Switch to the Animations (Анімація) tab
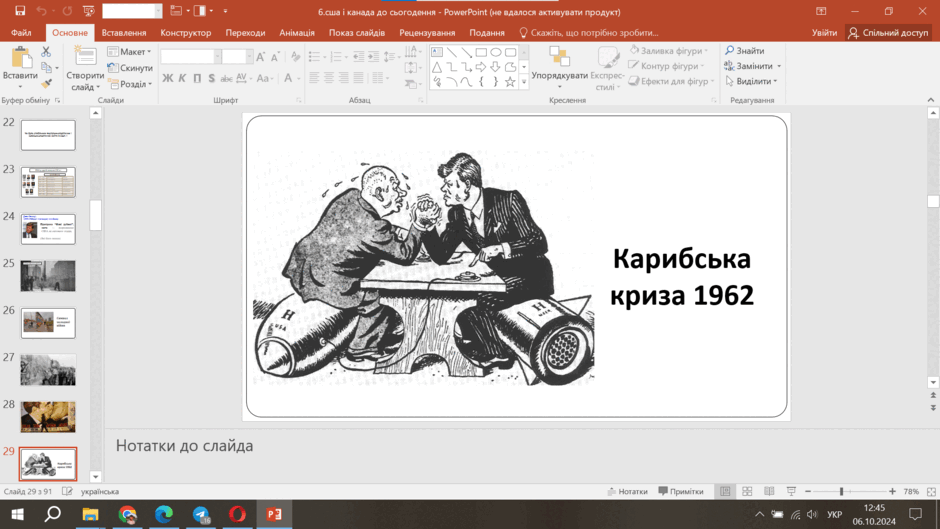This screenshot has width=940, height=529. pyautogui.click(x=297, y=32)
